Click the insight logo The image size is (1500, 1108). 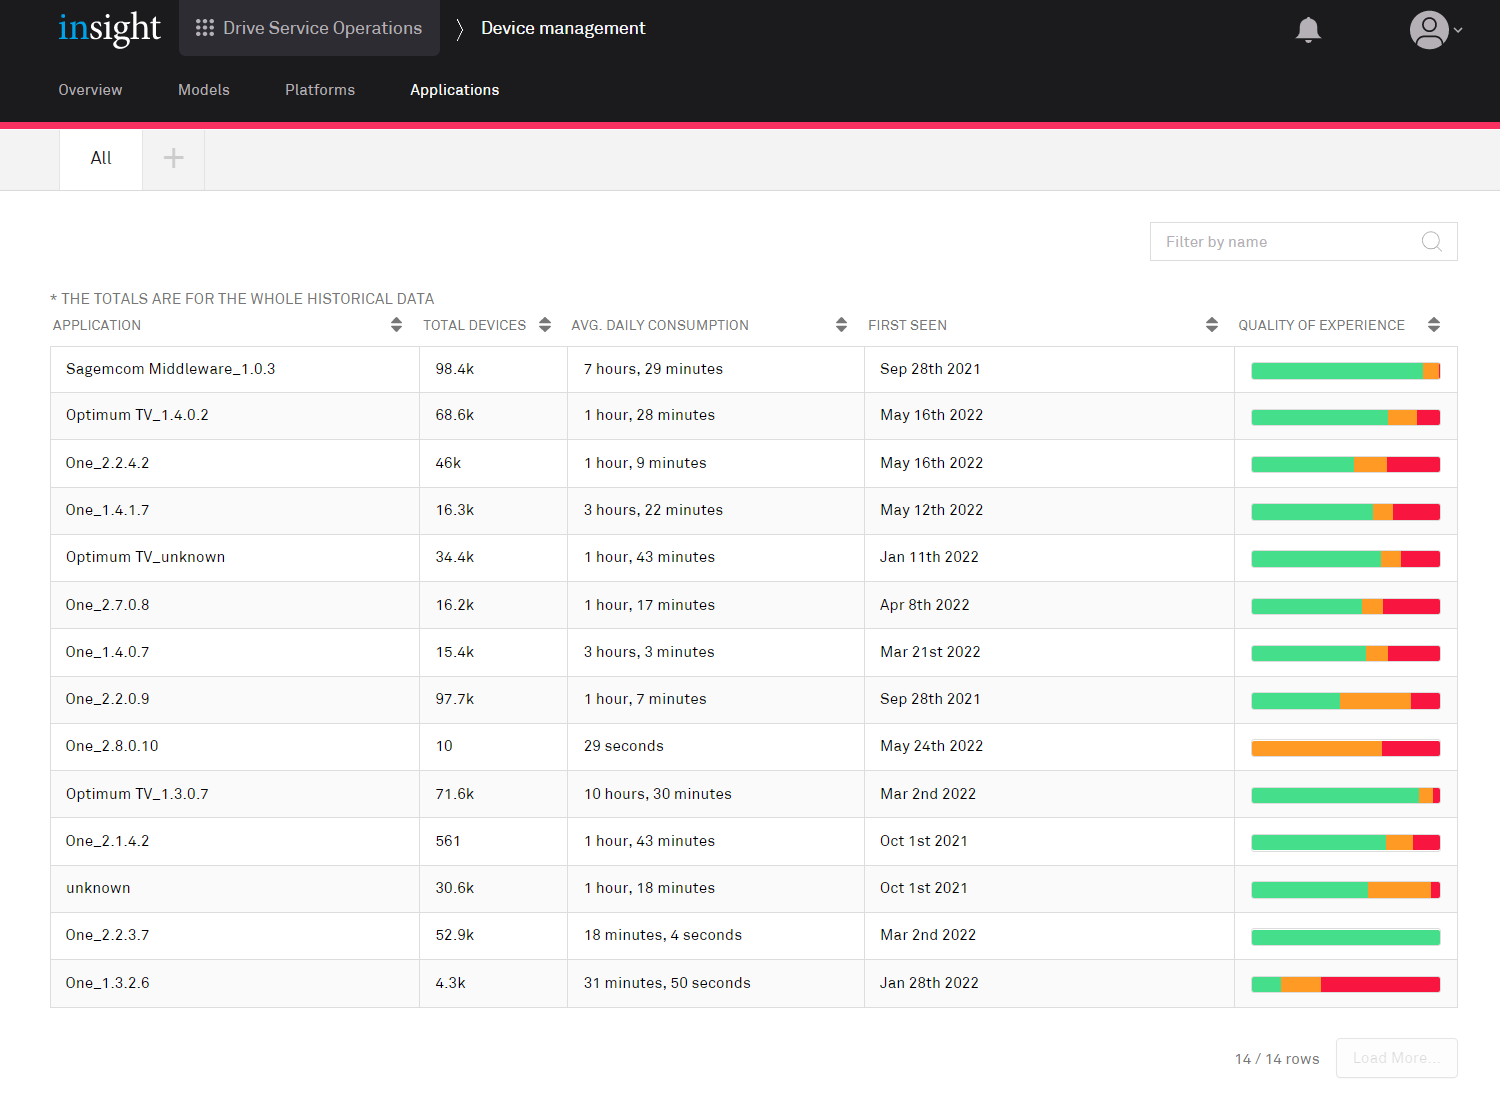pyautogui.click(x=109, y=29)
